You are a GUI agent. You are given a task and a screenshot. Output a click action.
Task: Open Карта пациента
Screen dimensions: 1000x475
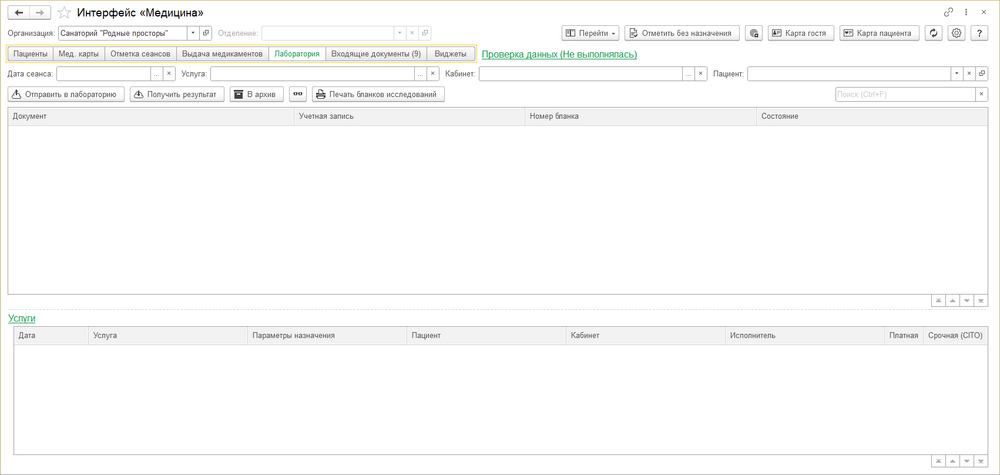[879, 33]
